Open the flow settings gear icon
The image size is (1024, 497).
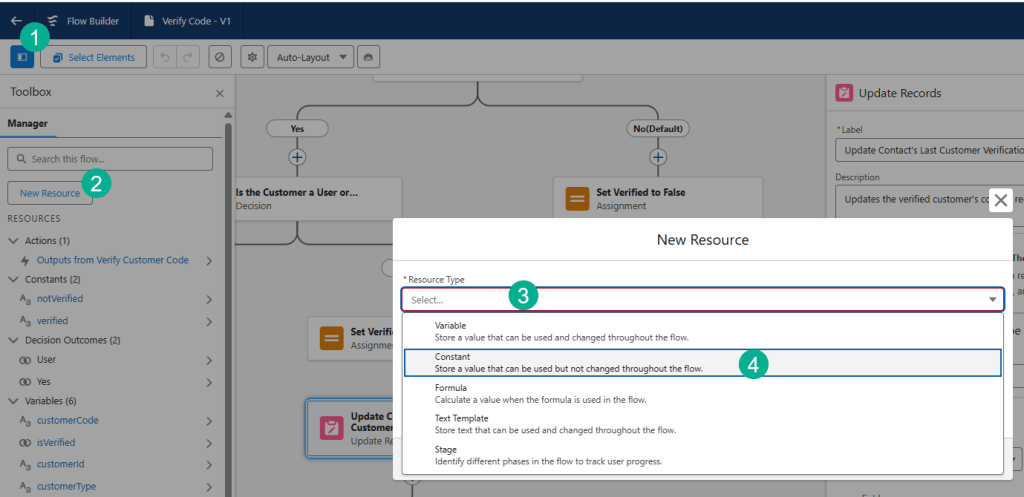(x=252, y=58)
